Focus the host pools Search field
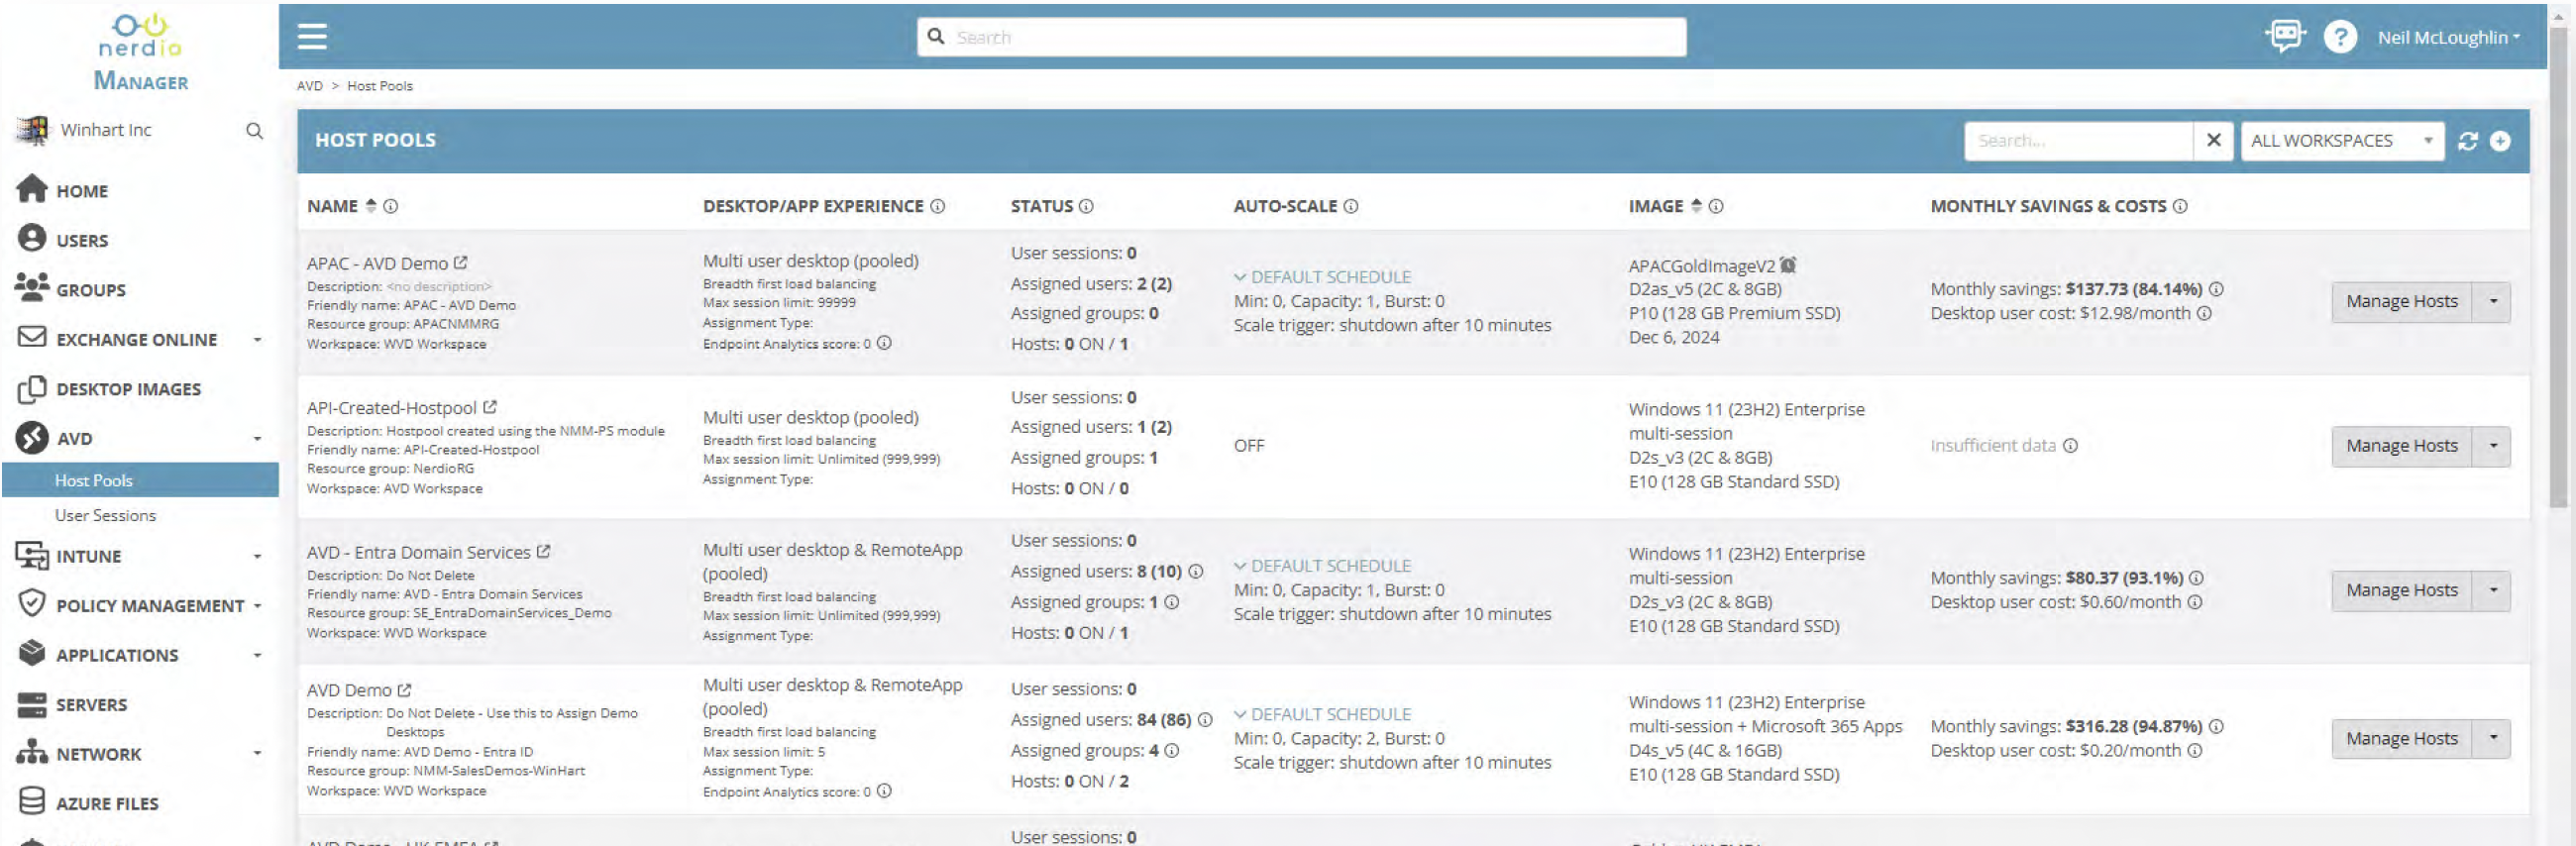Screen dimensions: 2576x846 [x=2078, y=141]
